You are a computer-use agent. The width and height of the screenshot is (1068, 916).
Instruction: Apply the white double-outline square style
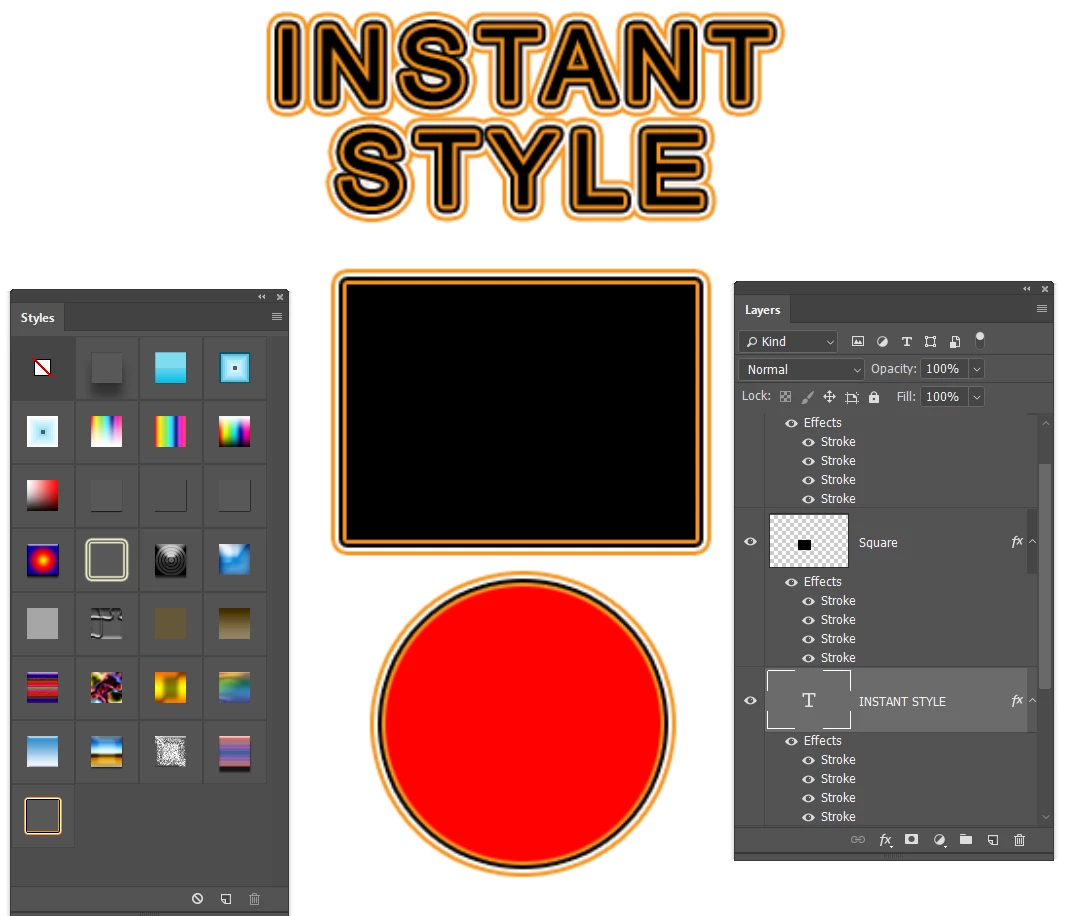[x=106, y=560]
